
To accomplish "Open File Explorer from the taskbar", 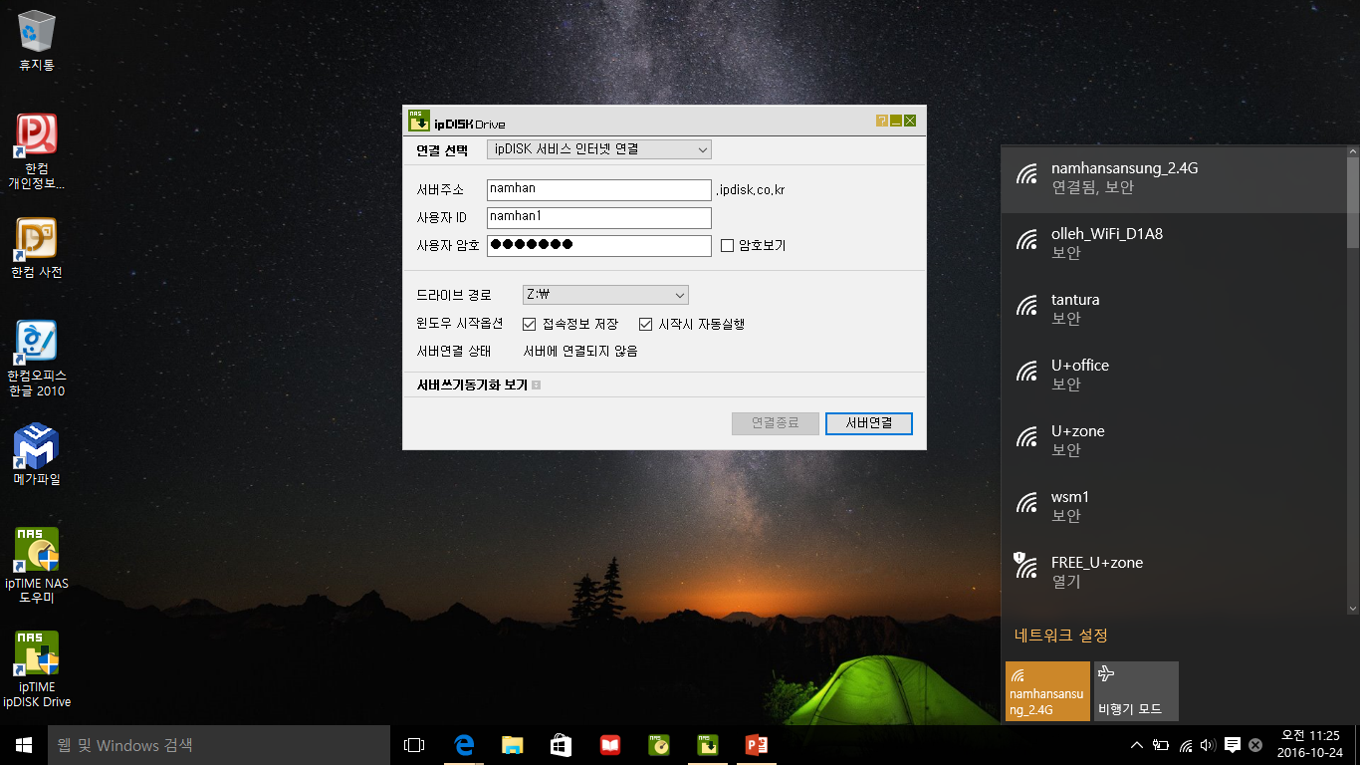I will click(x=512, y=745).
